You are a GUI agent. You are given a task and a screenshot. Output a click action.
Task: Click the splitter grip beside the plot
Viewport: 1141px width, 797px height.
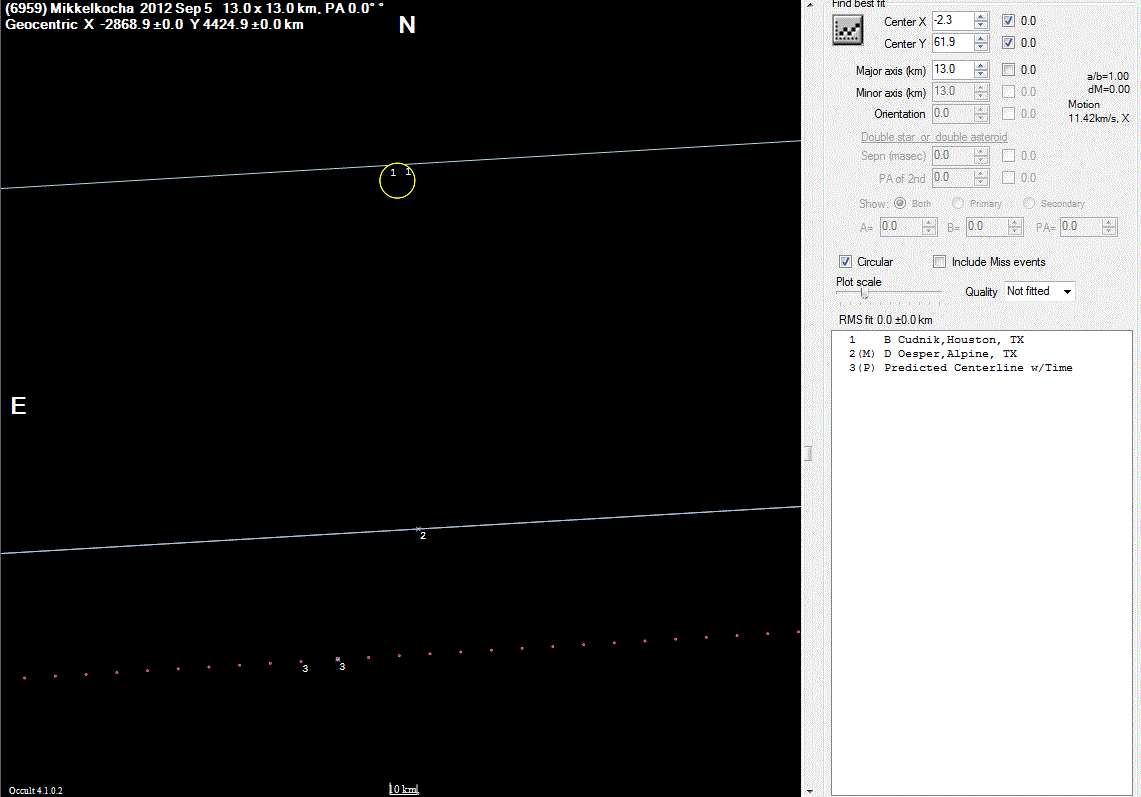(x=808, y=453)
